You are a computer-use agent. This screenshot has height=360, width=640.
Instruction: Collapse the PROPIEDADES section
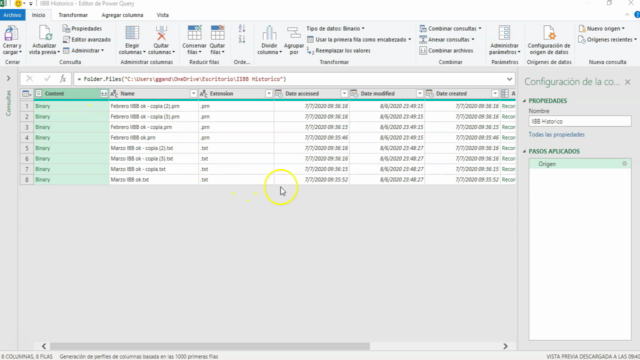[x=525, y=101]
